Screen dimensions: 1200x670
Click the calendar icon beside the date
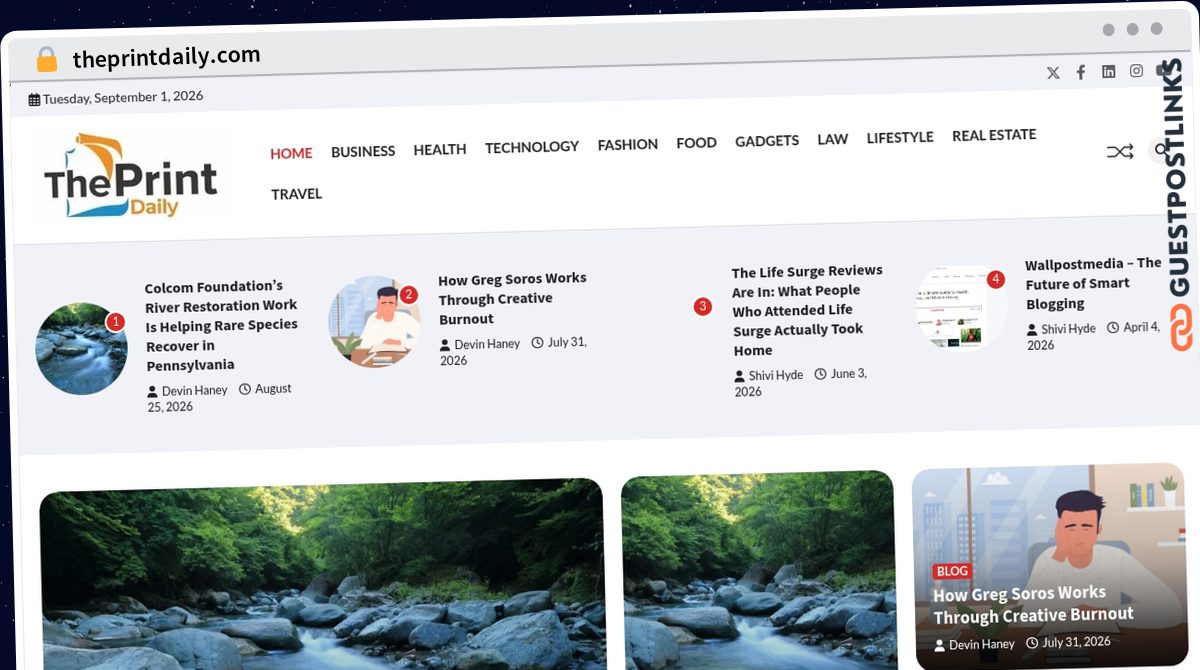pyautogui.click(x=34, y=99)
